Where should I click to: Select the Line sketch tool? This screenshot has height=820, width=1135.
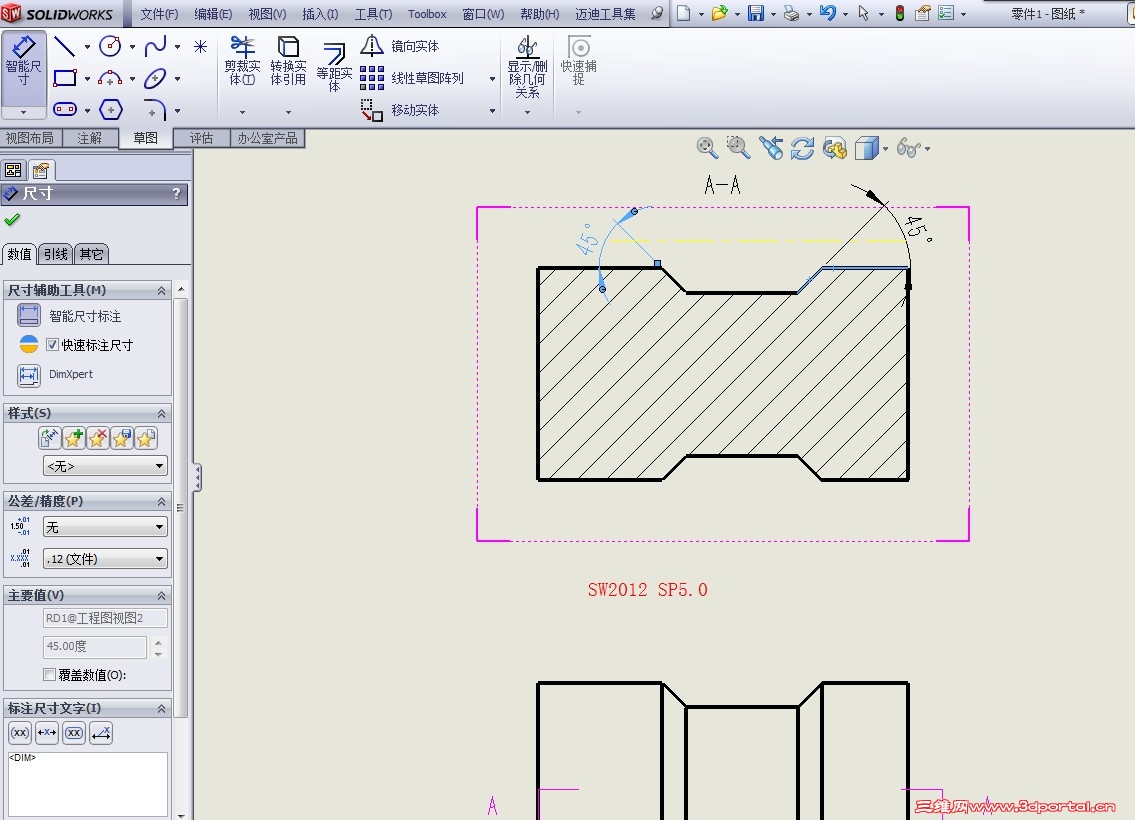(x=65, y=46)
